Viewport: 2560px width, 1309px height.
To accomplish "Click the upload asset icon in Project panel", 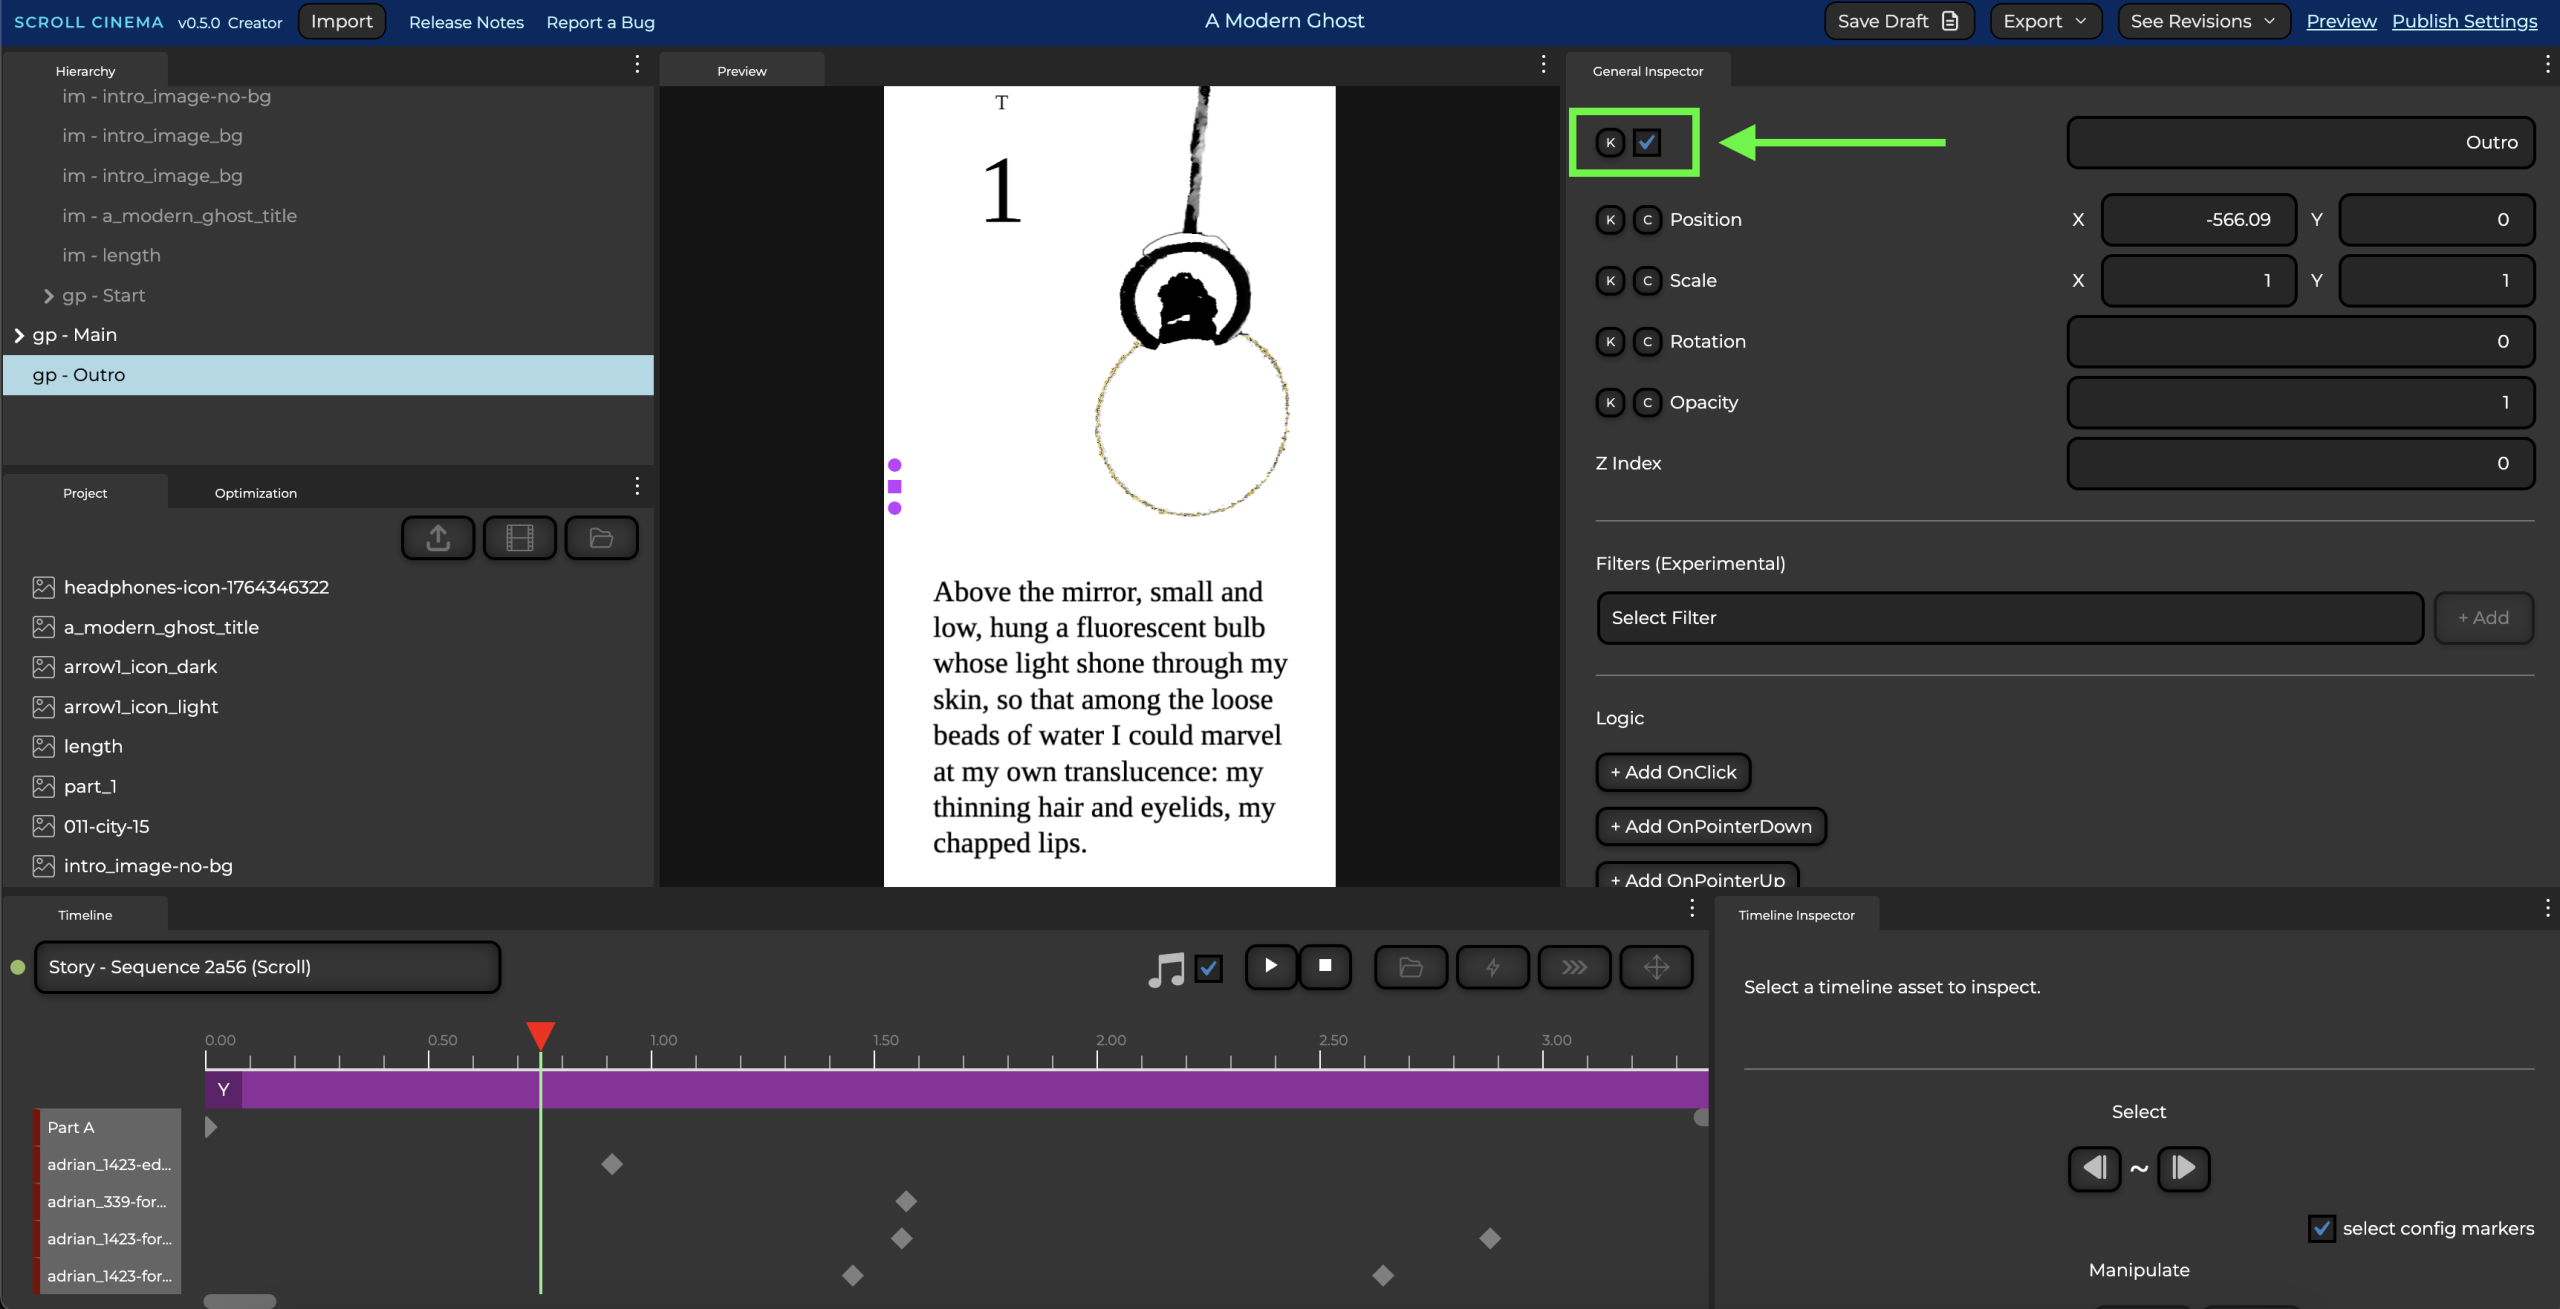I will pos(438,538).
